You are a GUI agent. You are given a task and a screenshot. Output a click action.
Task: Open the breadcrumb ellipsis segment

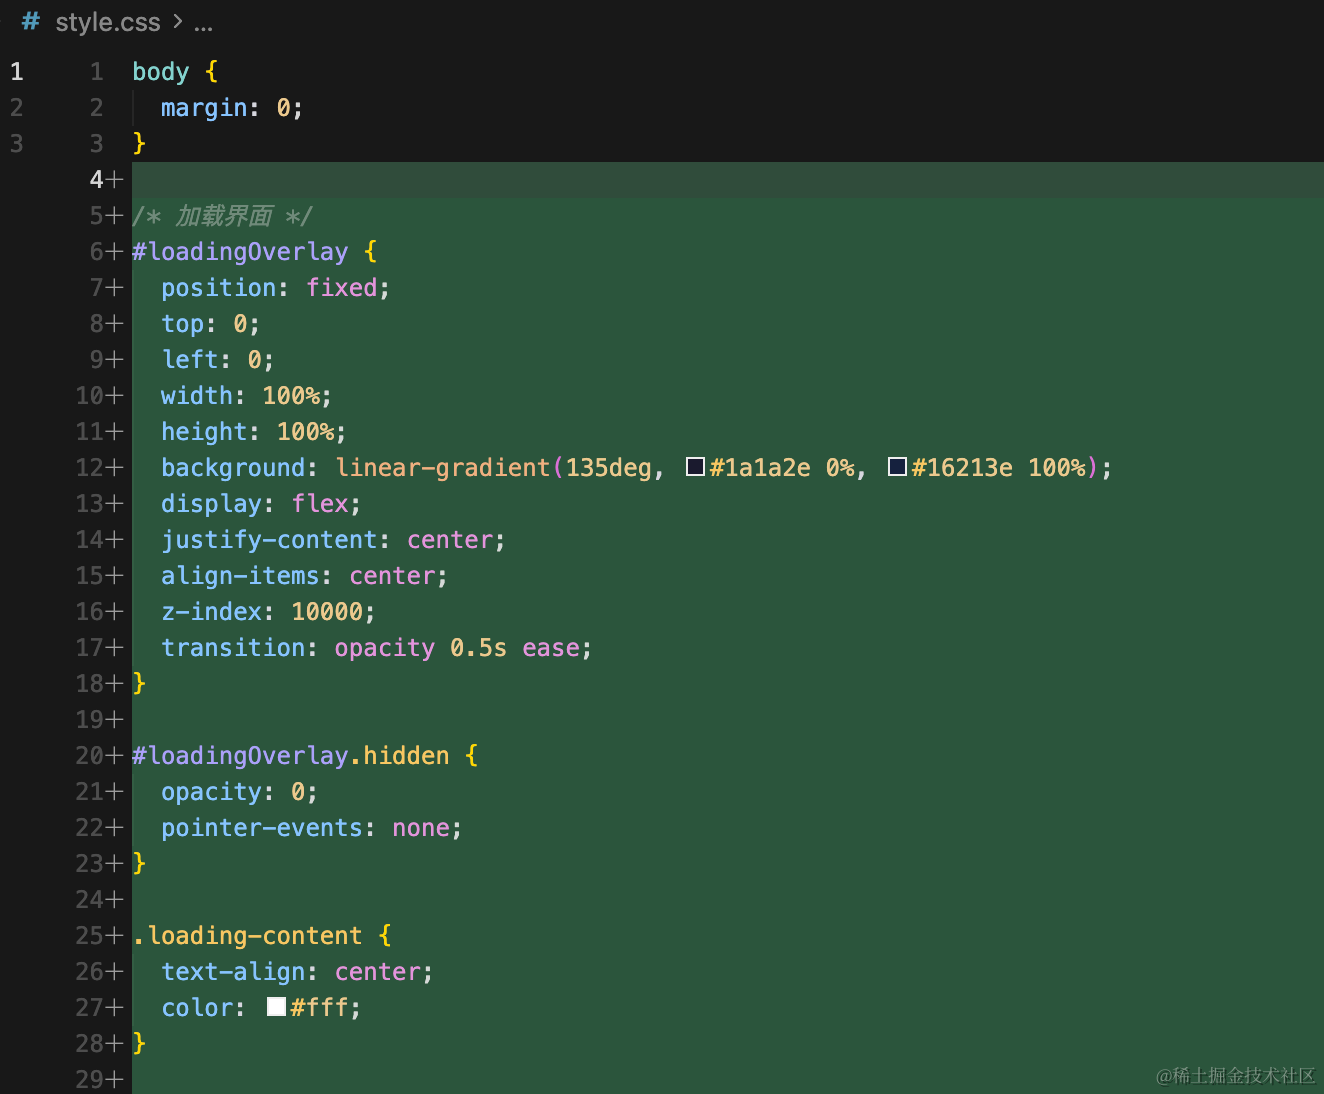[203, 24]
